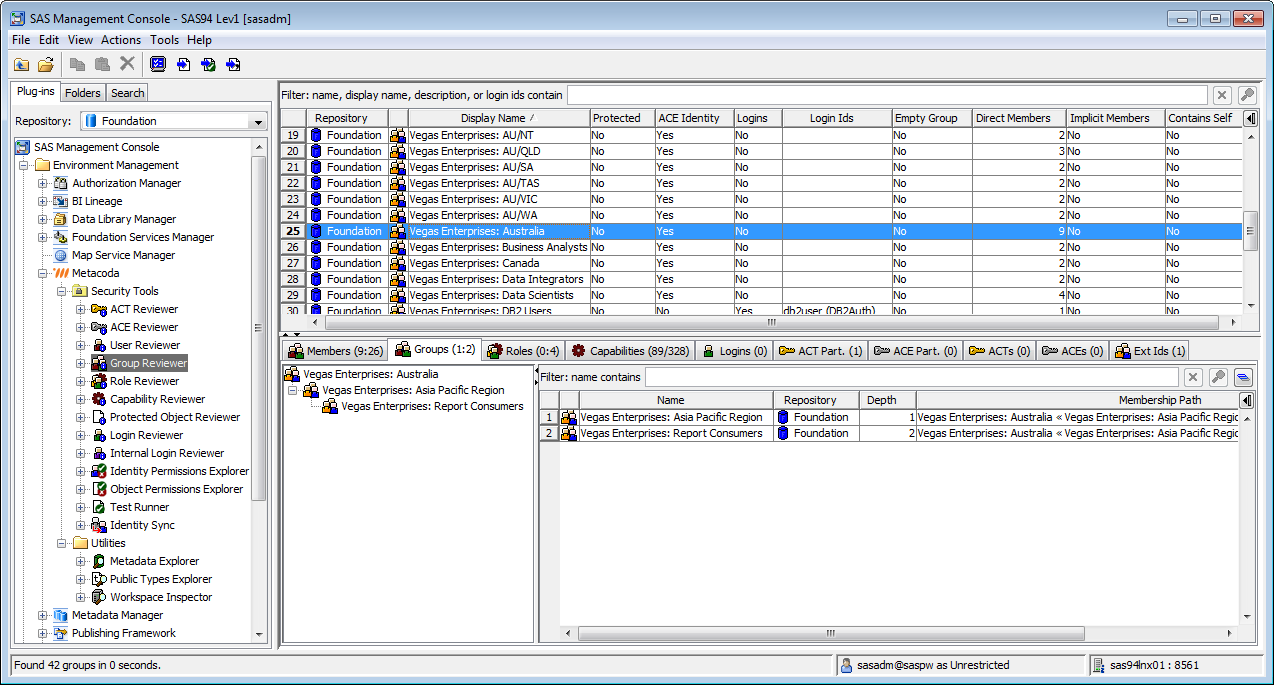Select row Vegas Enterprises: Business Analysts
The image size is (1274, 685).
click(x=762, y=247)
